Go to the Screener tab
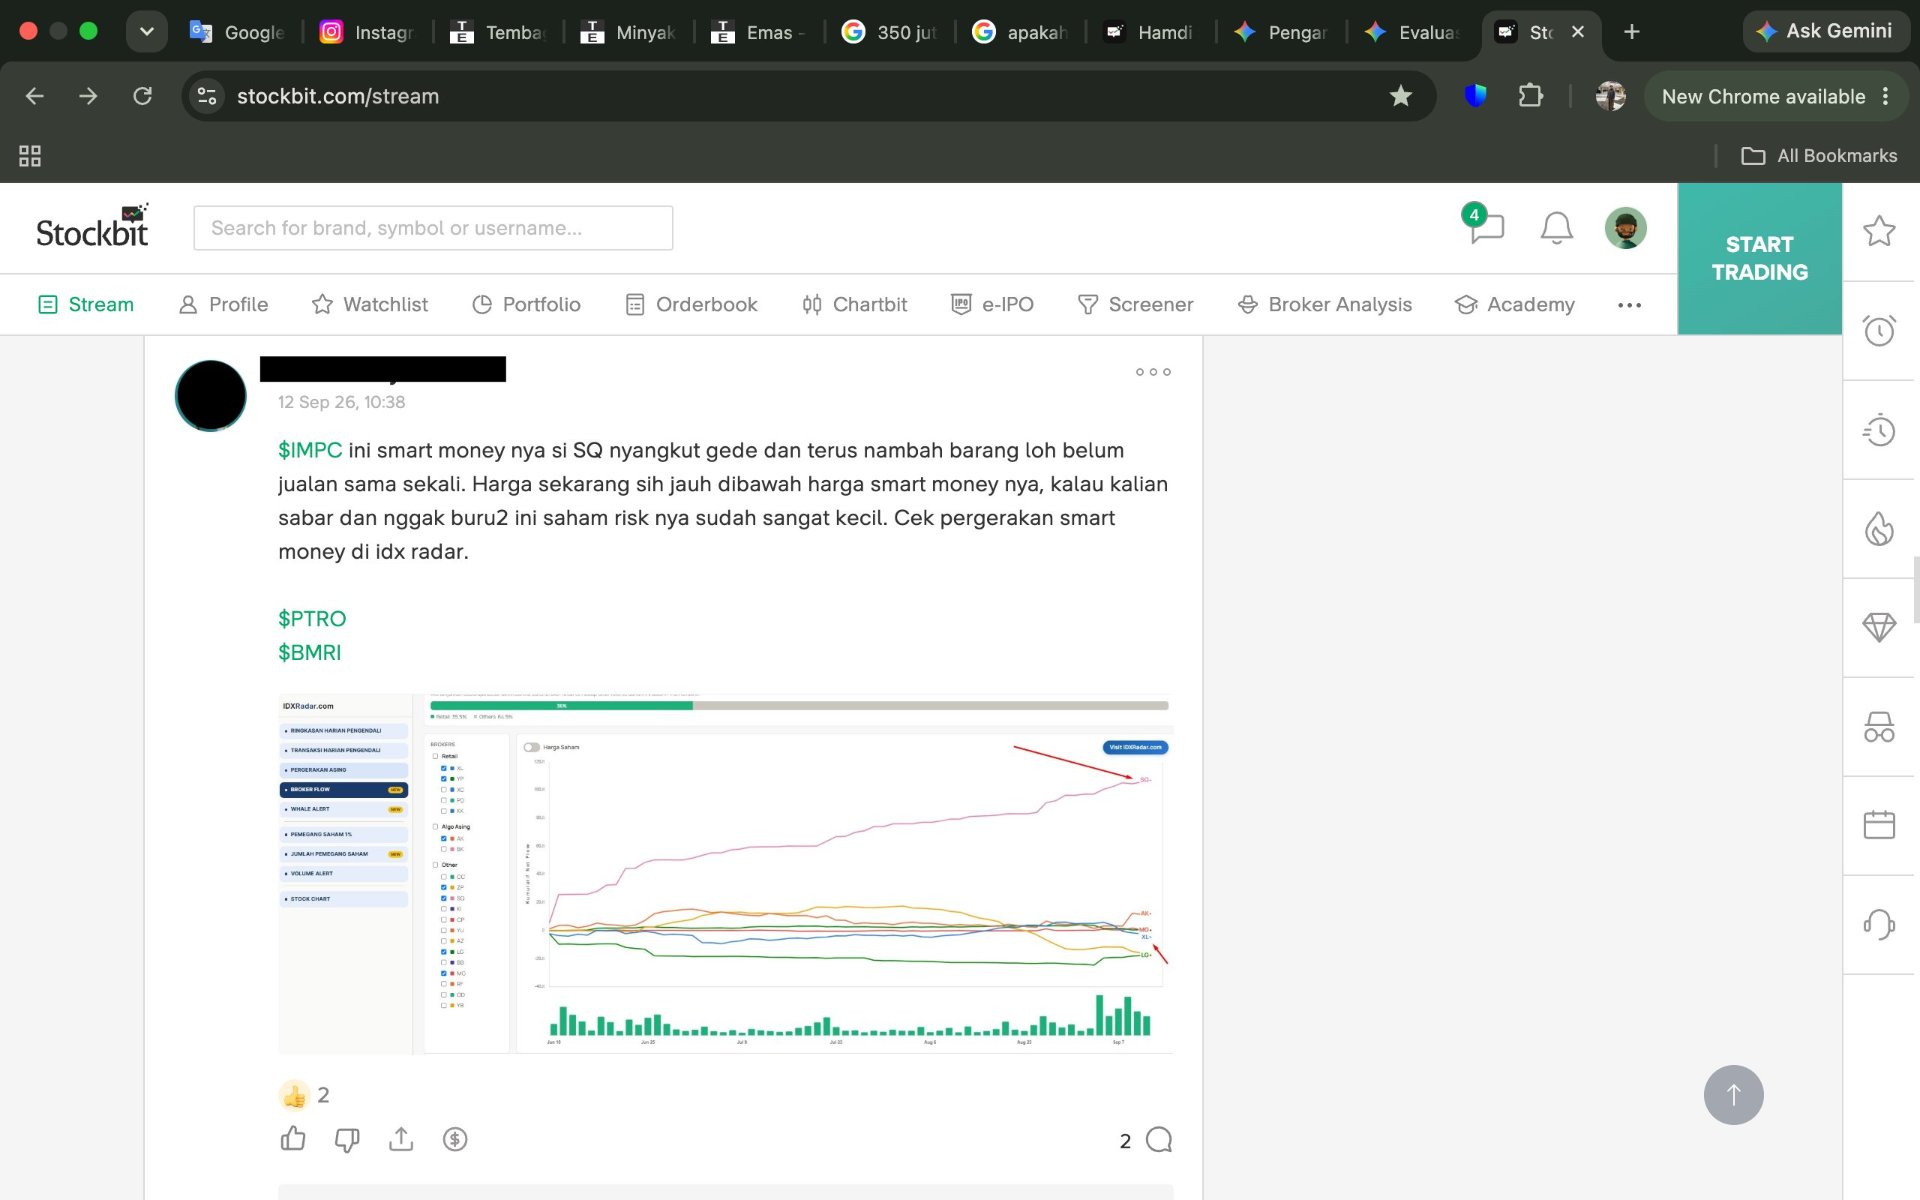Screen dimensions: 1920x1200 coord(1135,304)
